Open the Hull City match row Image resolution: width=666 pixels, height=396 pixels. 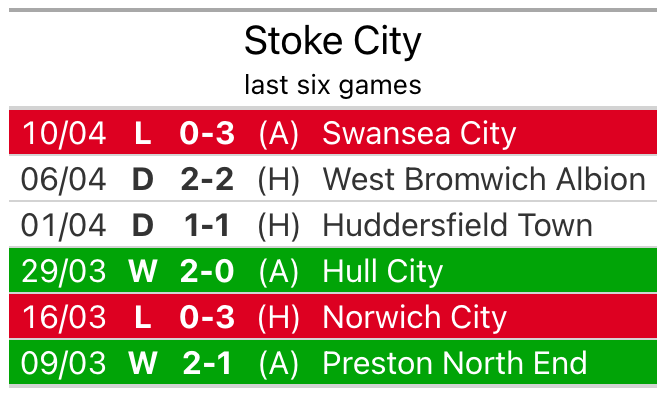tap(333, 271)
